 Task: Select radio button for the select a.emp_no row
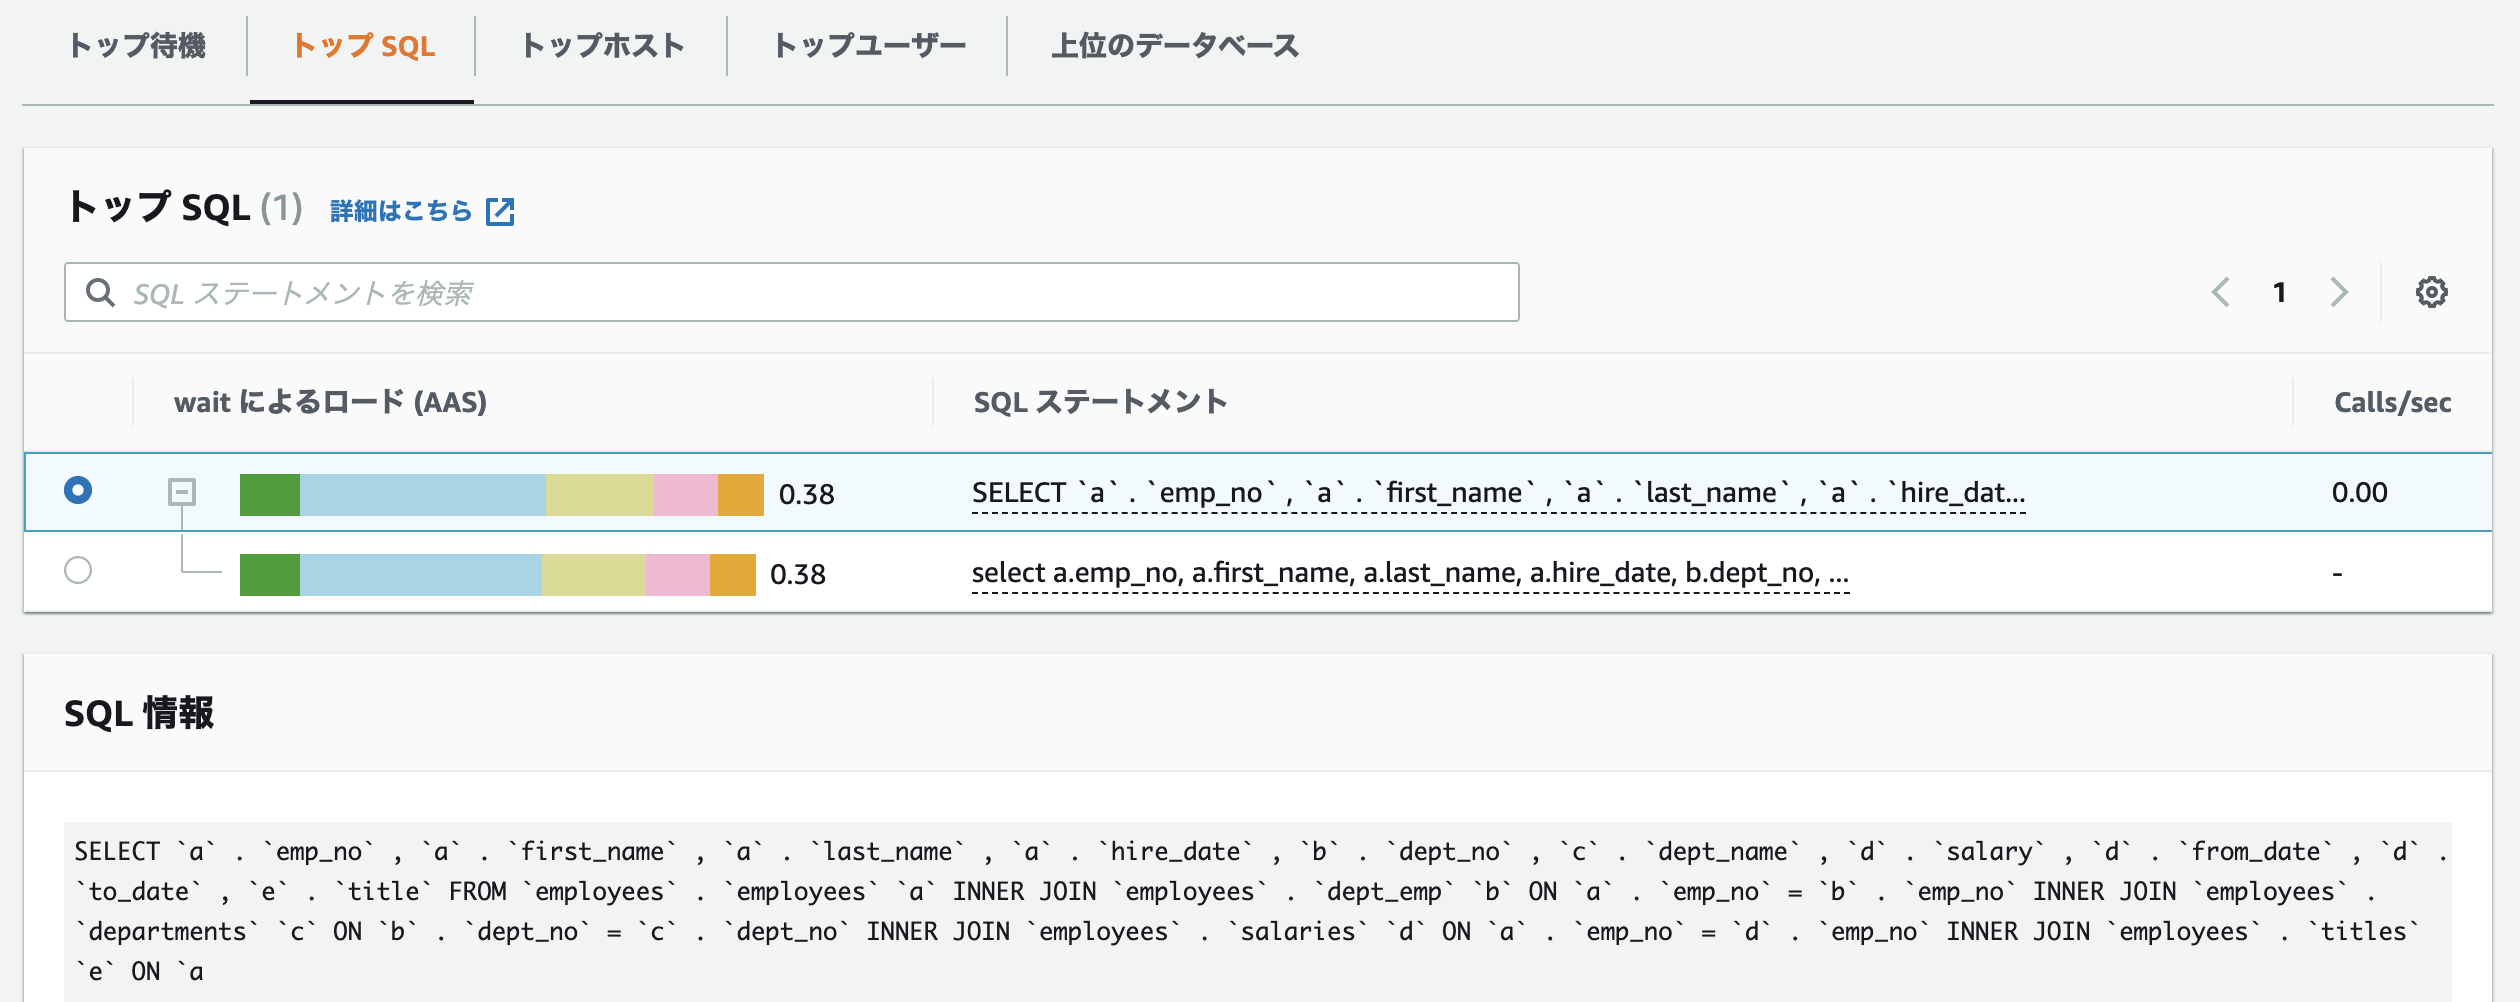pos(78,570)
